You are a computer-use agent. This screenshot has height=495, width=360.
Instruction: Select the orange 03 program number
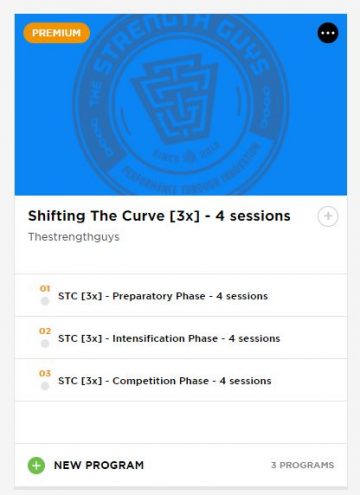pyautogui.click(x=45, y=373)
